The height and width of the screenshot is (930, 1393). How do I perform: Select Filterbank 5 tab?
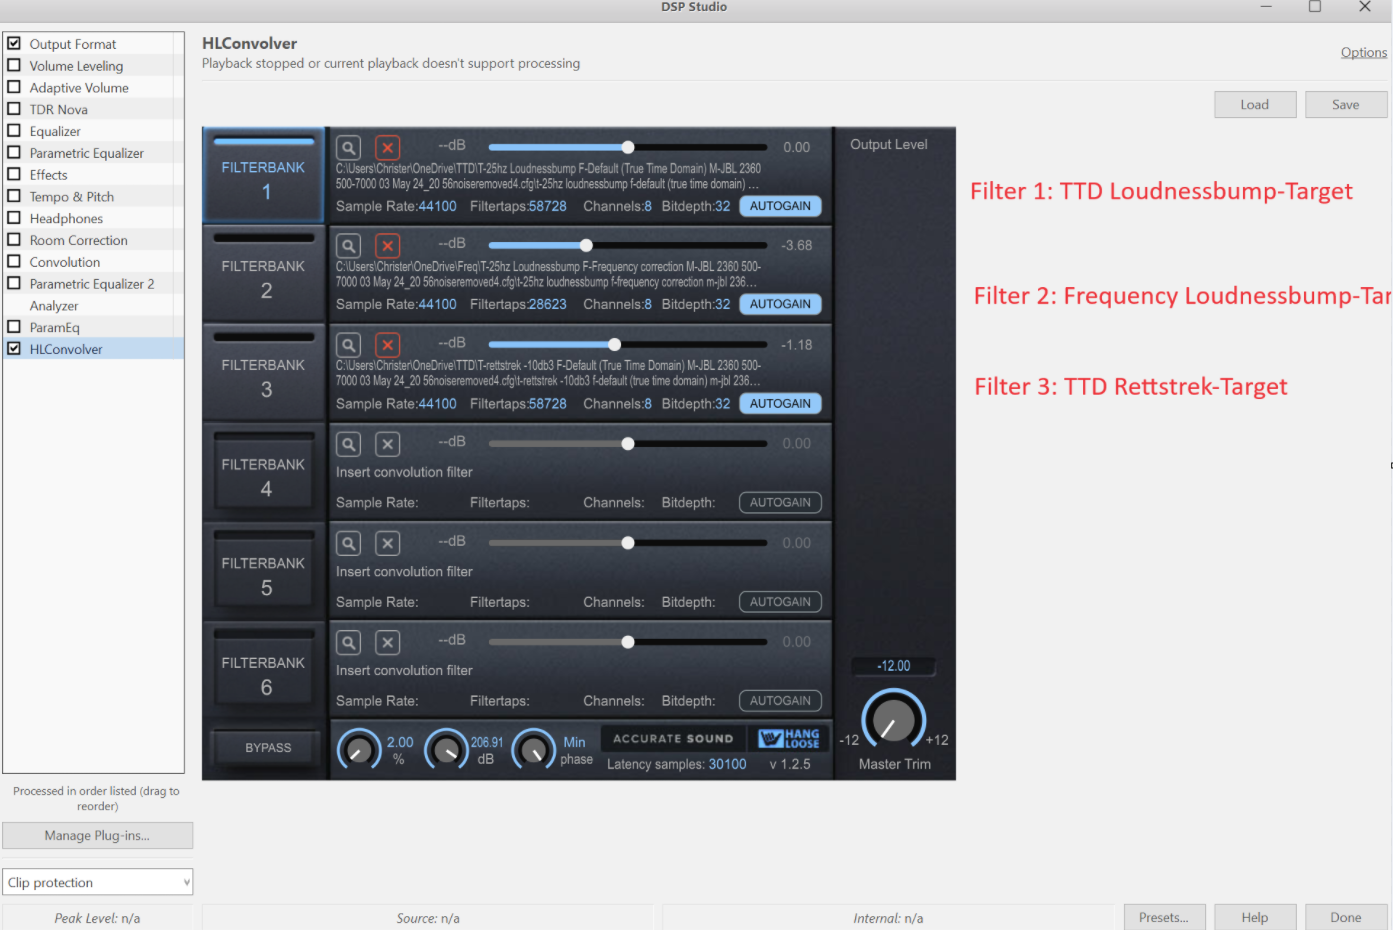click(x=264, y=571)
